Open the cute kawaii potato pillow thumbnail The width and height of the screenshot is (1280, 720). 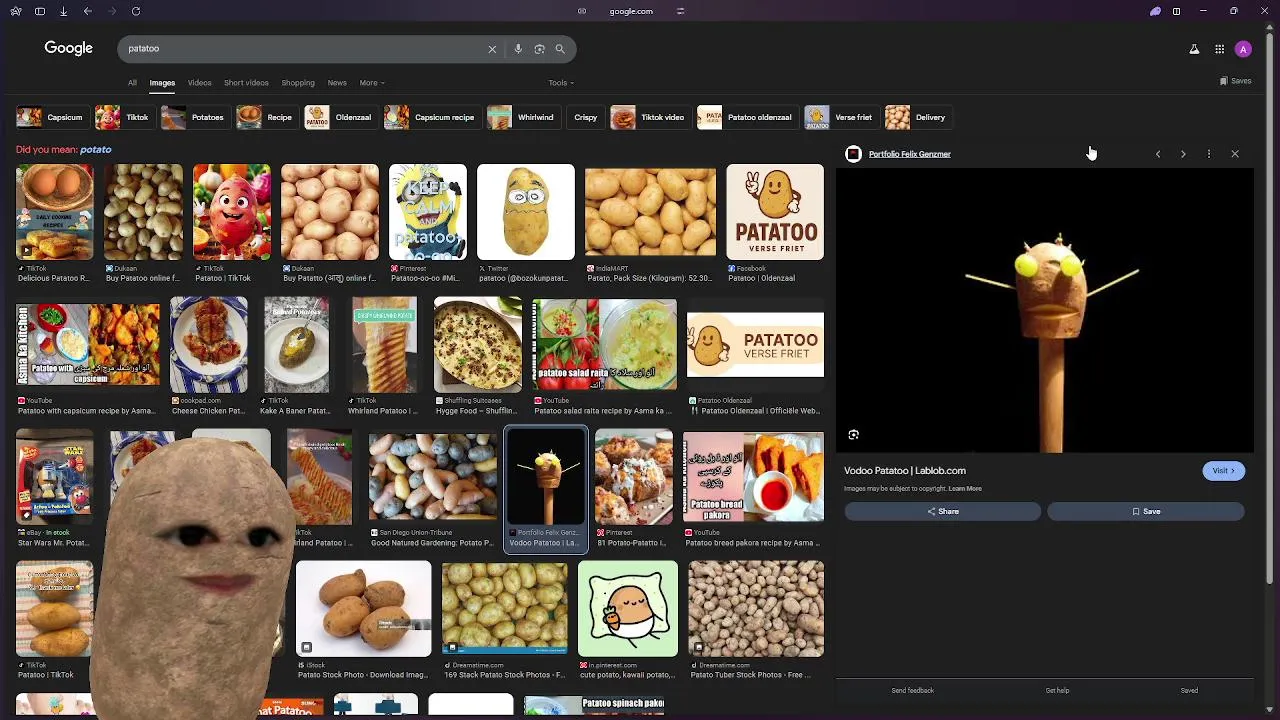(x=628, y=609)
